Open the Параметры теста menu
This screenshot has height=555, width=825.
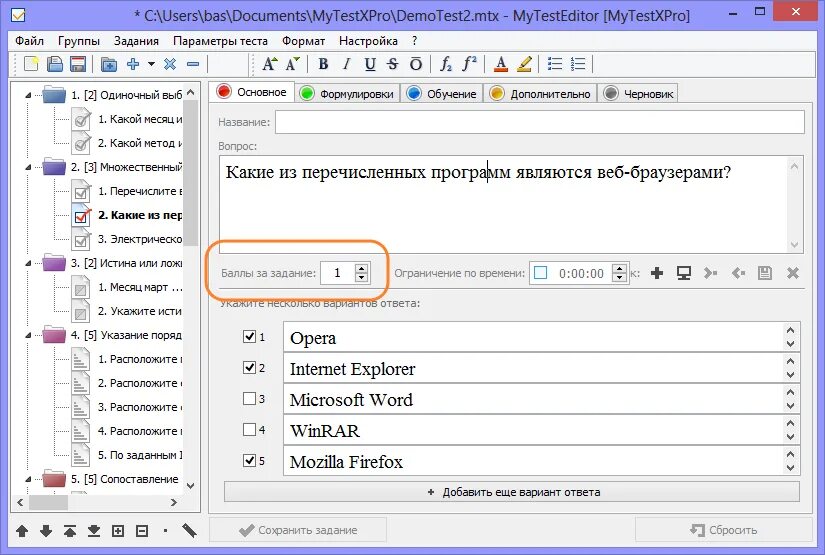pos(220,41)
